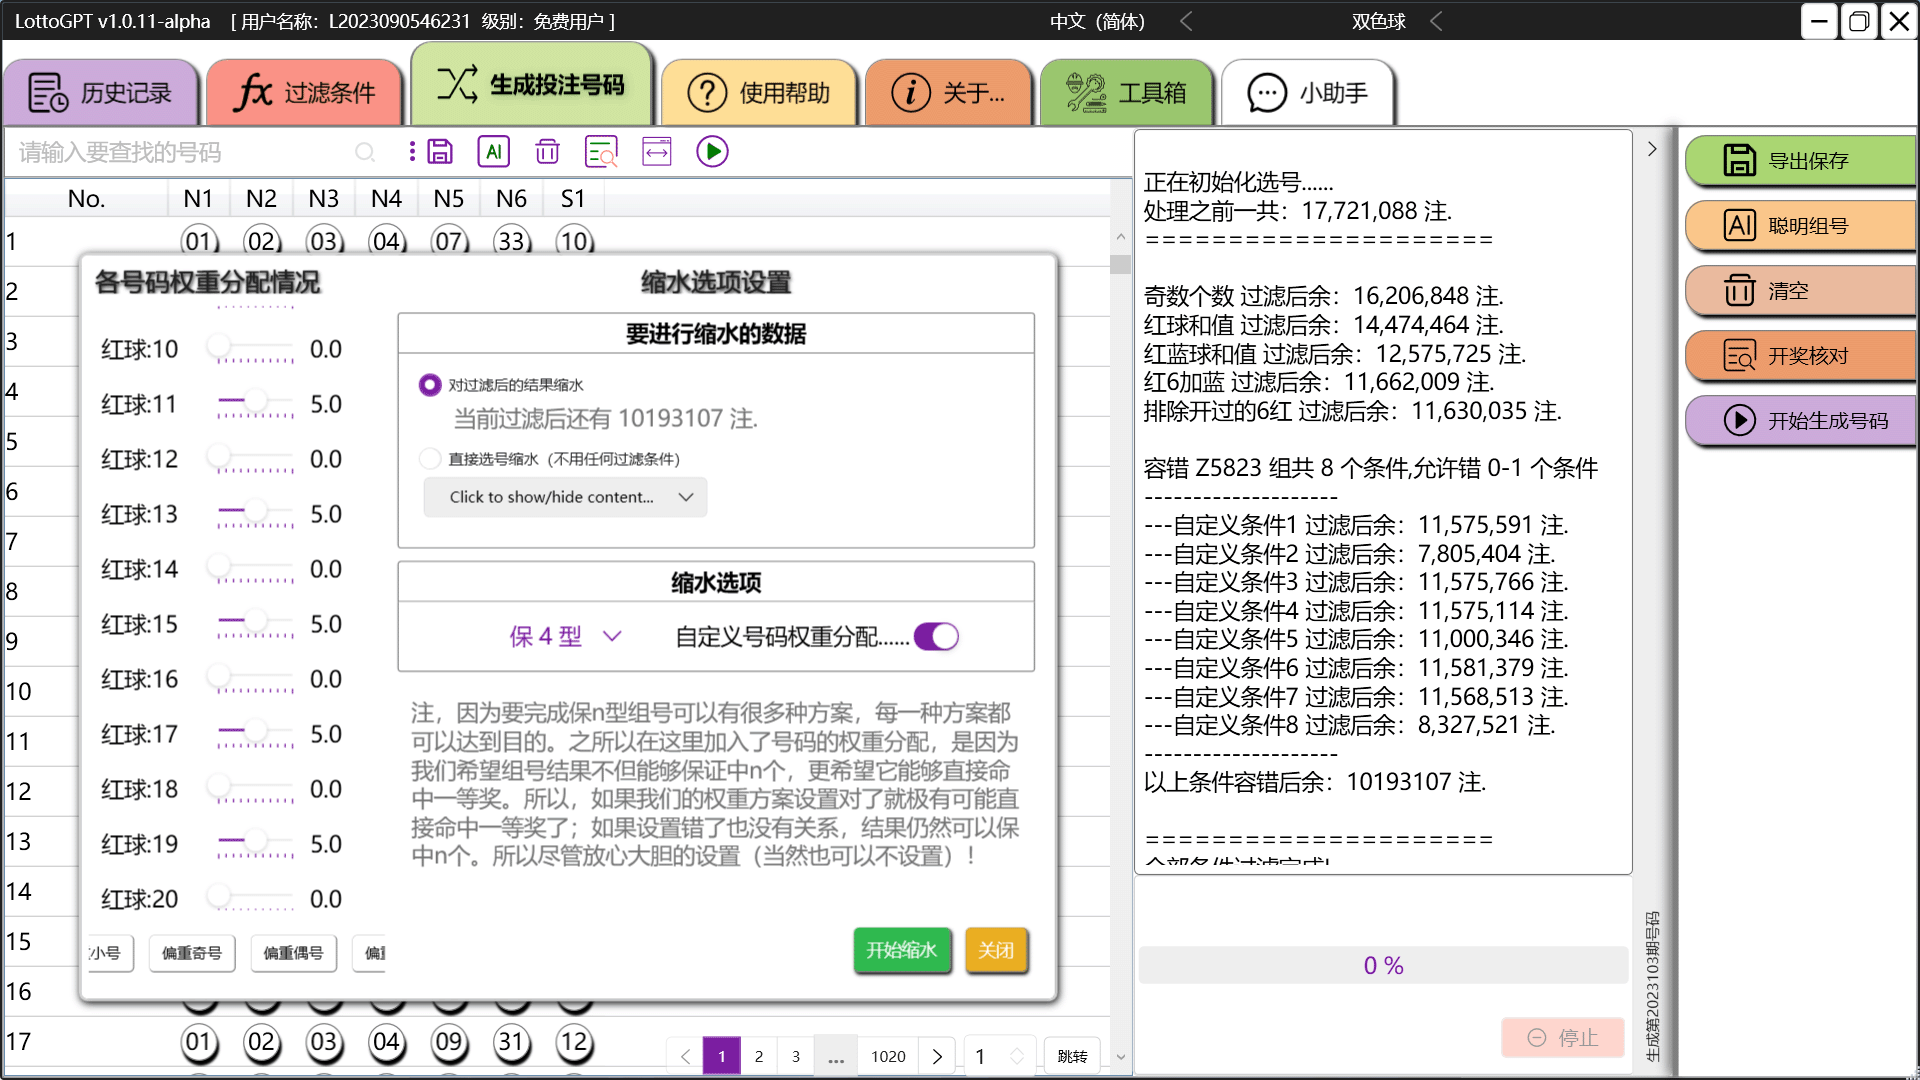Click the N1 column header
Viewport: 1920px width, 1080px height.
(x=198, y=199)
